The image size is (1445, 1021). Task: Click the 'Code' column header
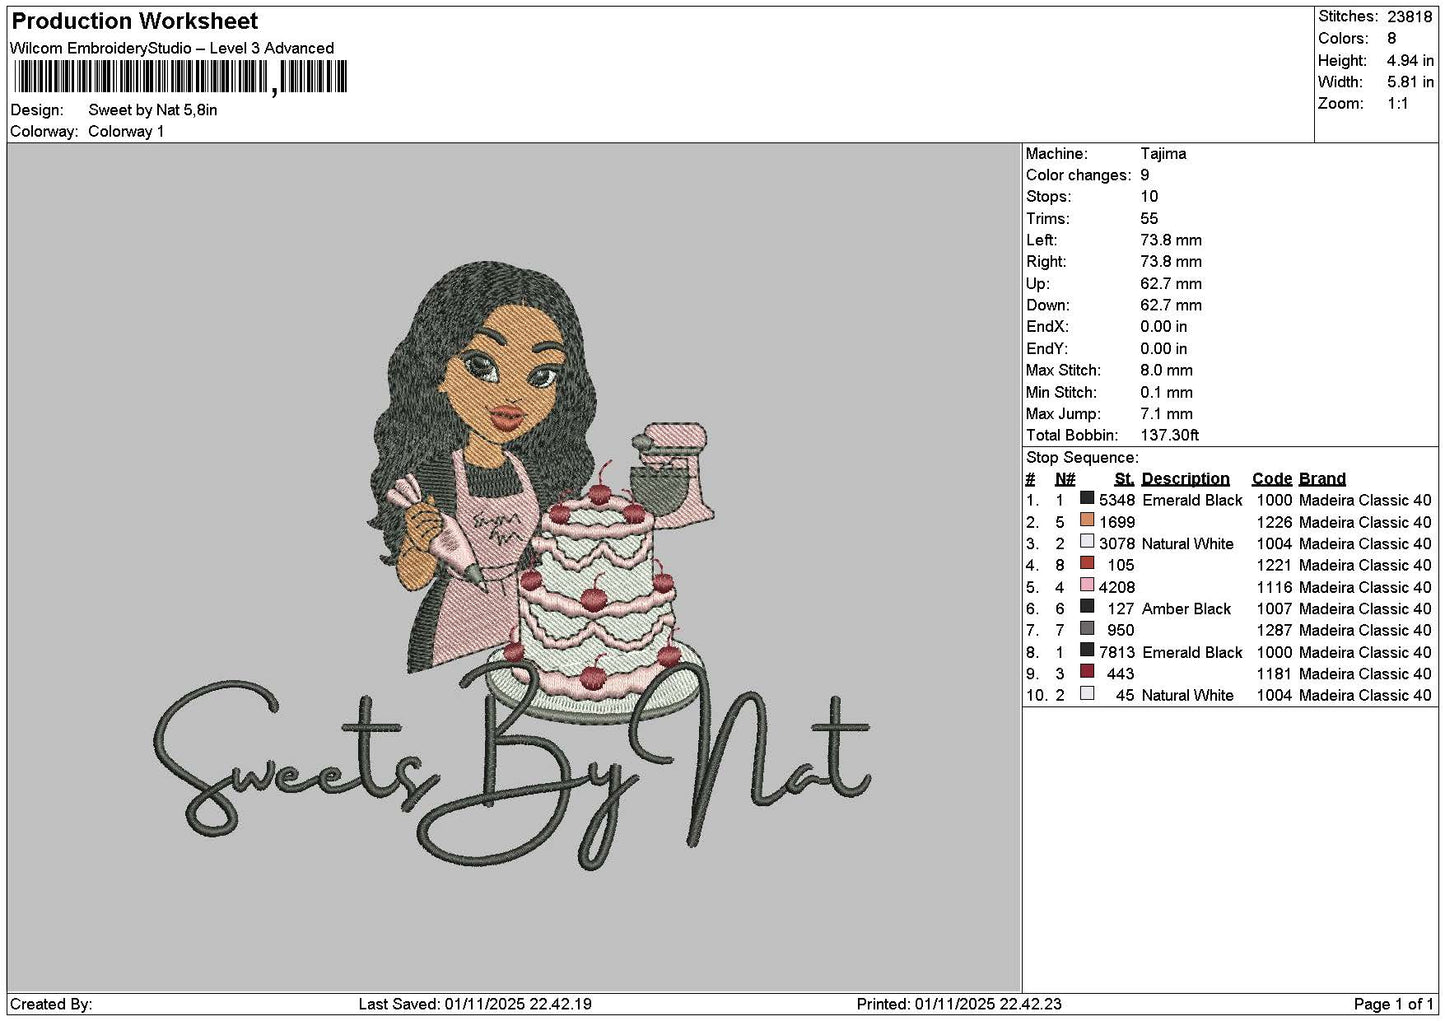coord(1272,479)
